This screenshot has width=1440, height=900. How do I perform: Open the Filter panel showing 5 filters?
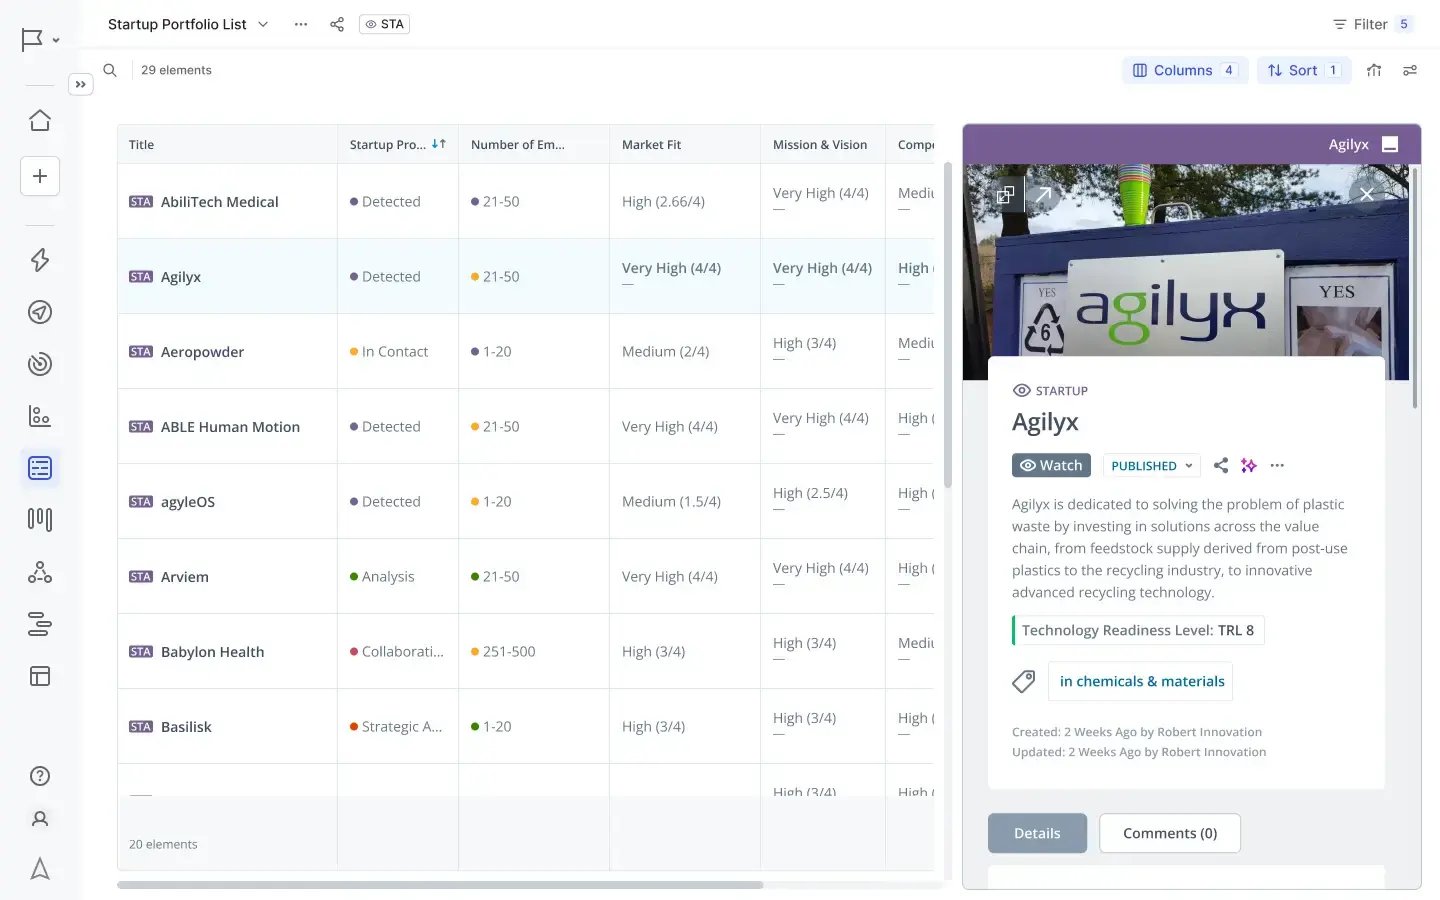pos(1373,24)
